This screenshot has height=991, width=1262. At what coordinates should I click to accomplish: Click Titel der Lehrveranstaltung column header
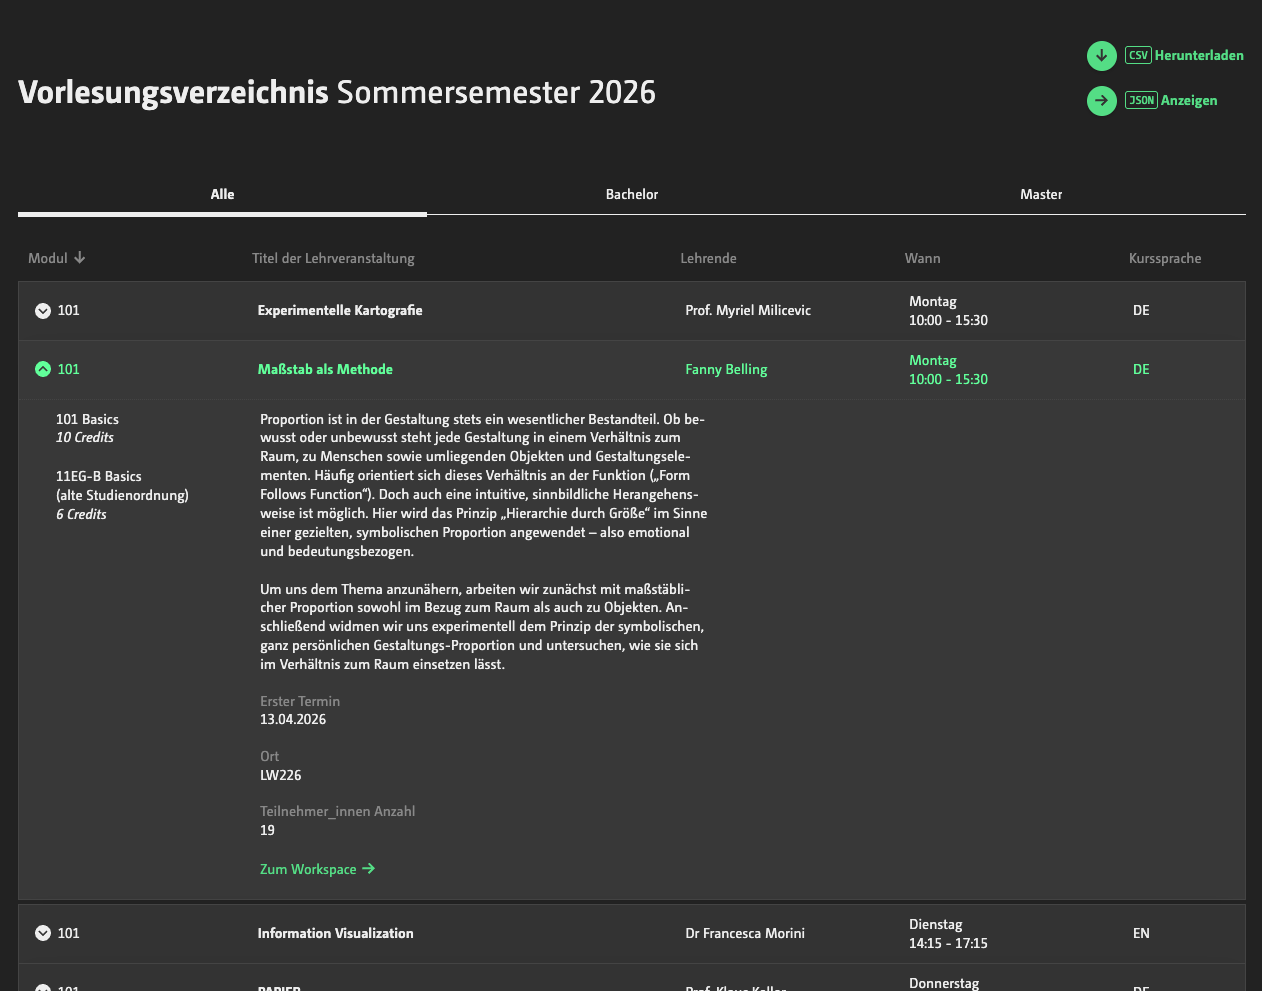tap(333, 258)
